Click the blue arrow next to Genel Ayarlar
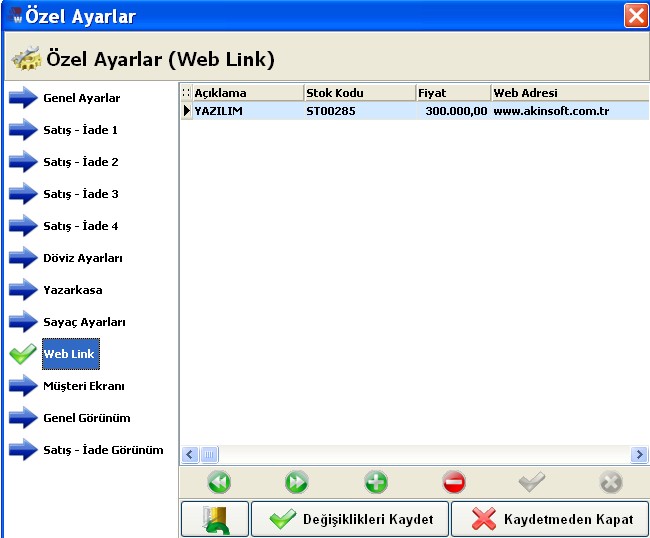Image resolution: width=650 pixels, height=538 pixels. [23, 98]
